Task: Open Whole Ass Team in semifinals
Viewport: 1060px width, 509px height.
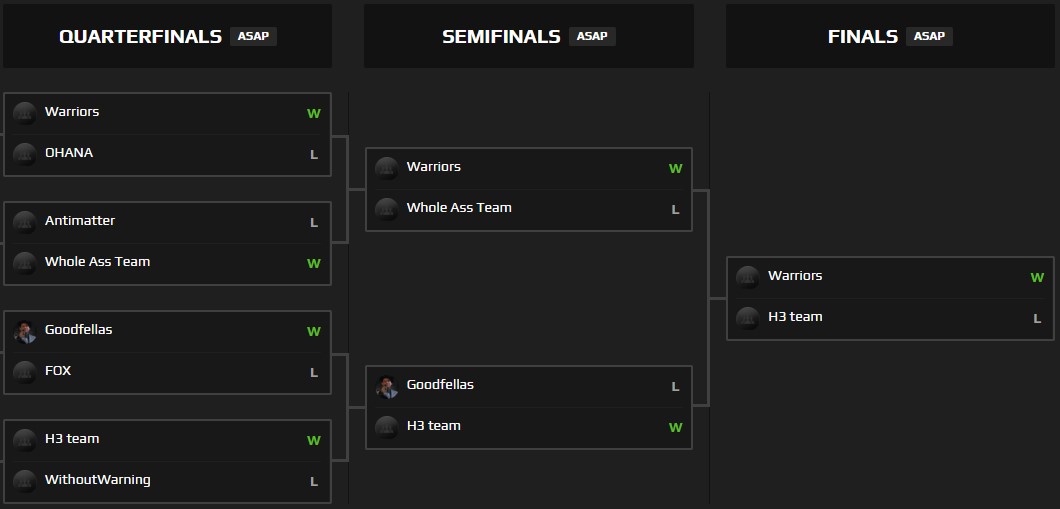Action: pyautogui.click(x=529, y=210)
